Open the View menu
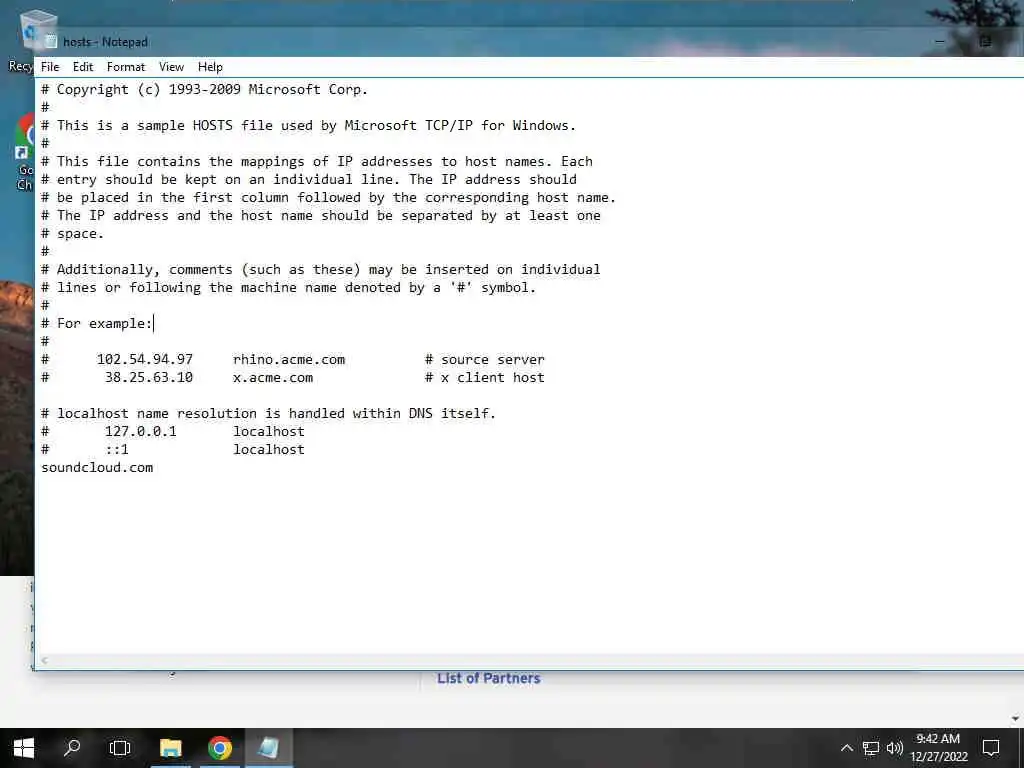 (171, 67)
